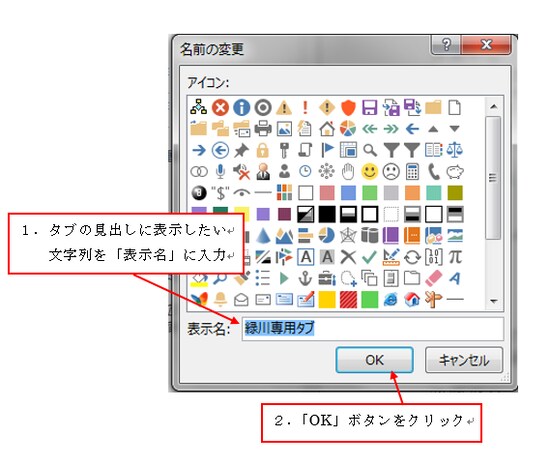The width and height of the screenshot is (550, 465).
Task: Select the microphone icon
Action: pos(220,171)
